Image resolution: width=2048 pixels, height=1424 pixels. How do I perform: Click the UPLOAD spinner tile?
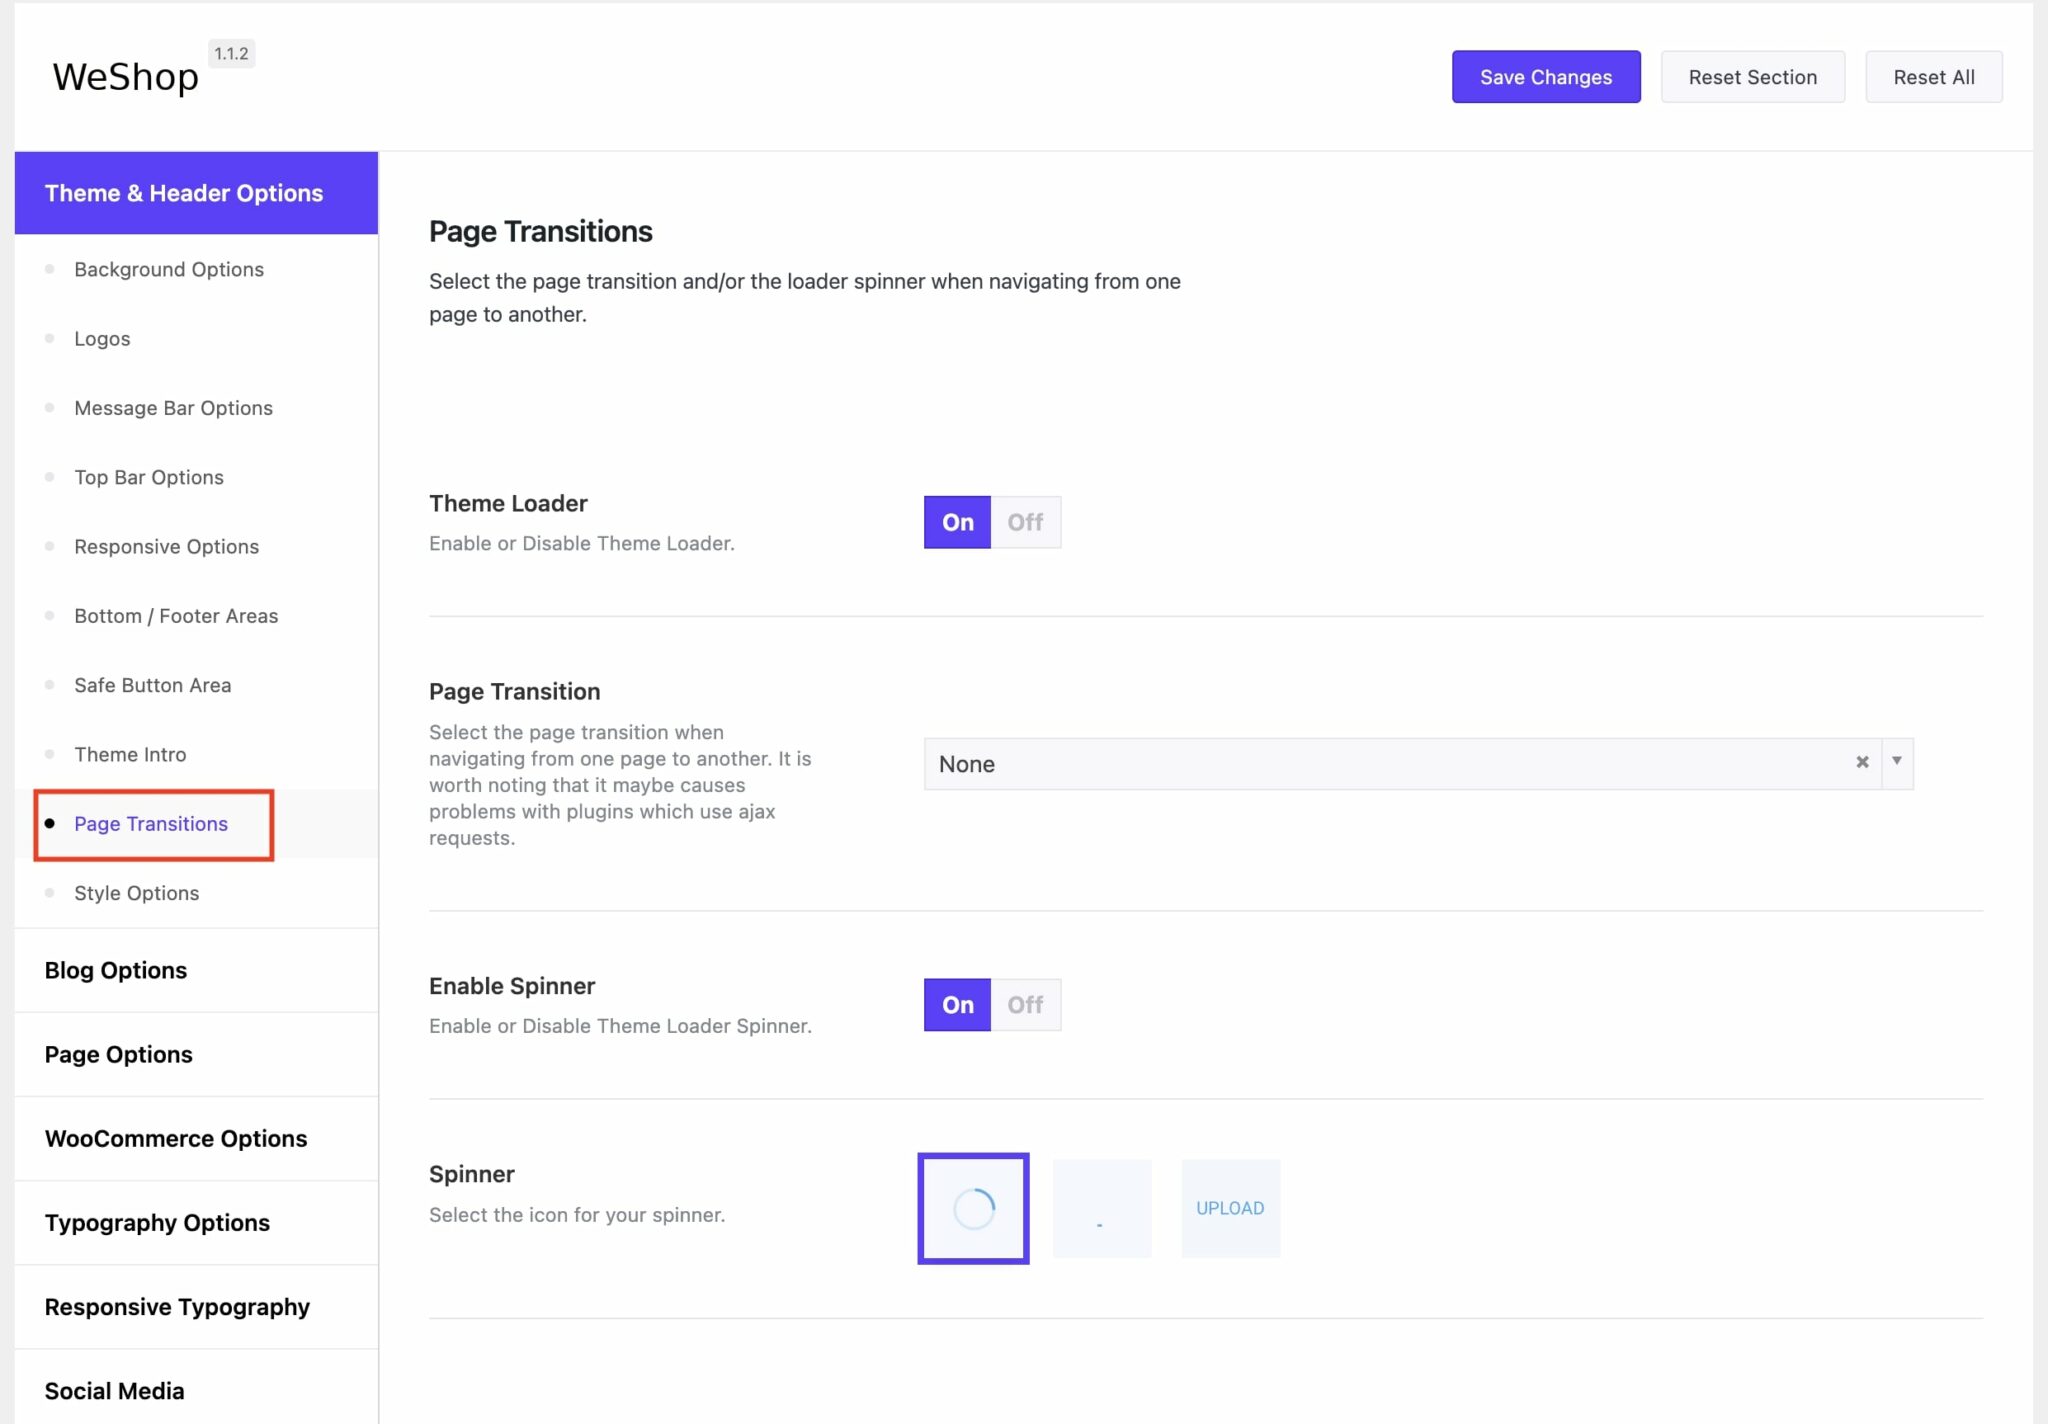(x=1230, y=1207)
